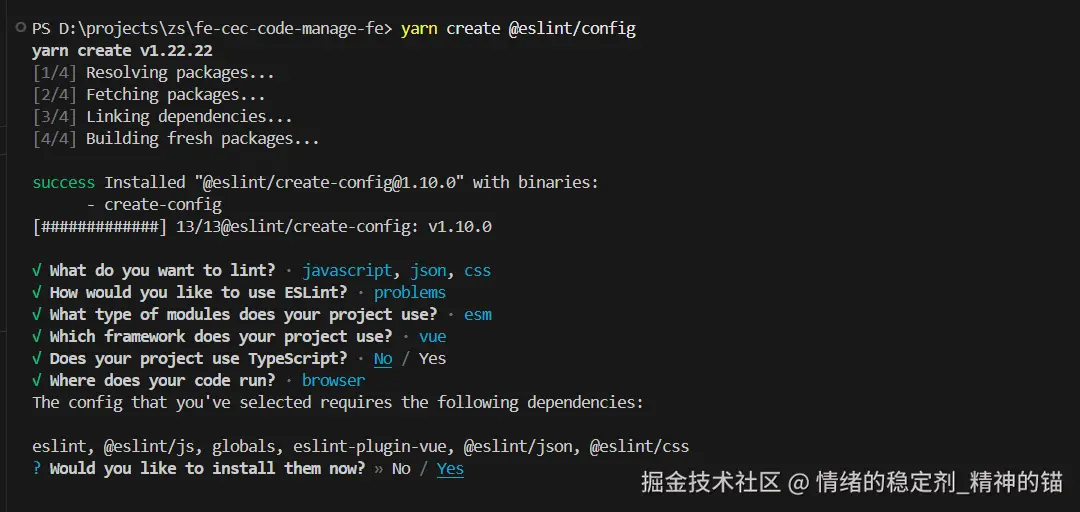This screenshot has height=512, width=1080.
Task: Click the 'yarn create @eslint/config' command text
Action: [518, 28]
